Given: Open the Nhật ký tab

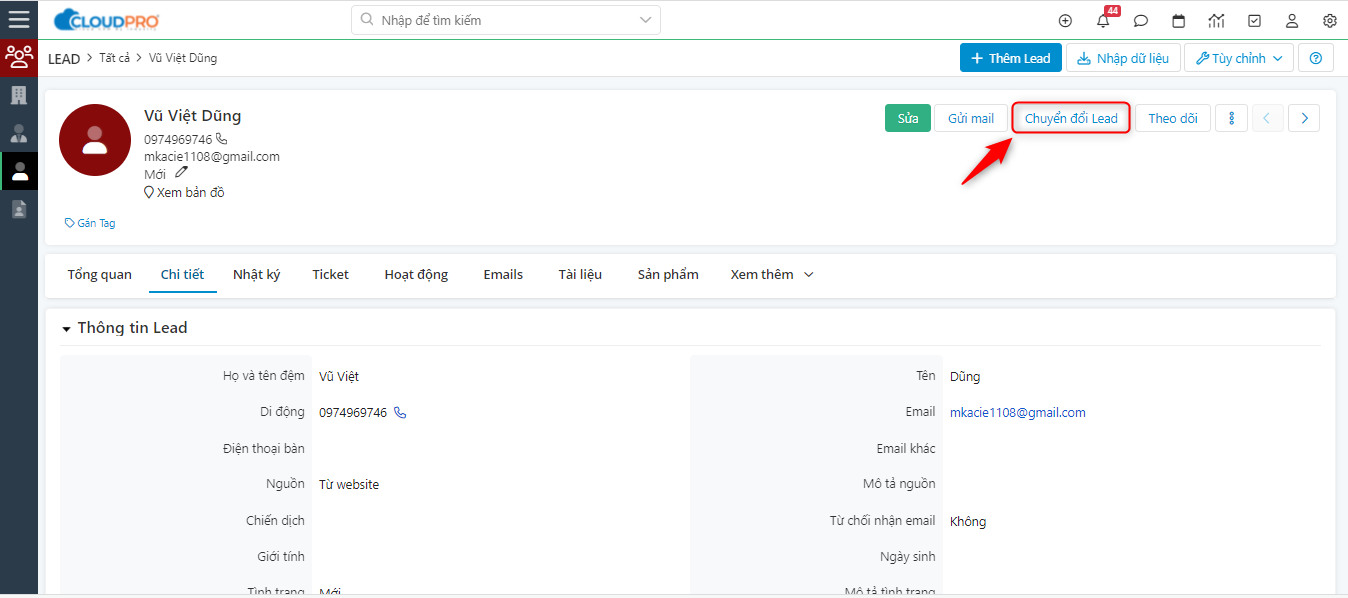Looking at the screenshot, I should pyautogui.click(x=256, y=274).
